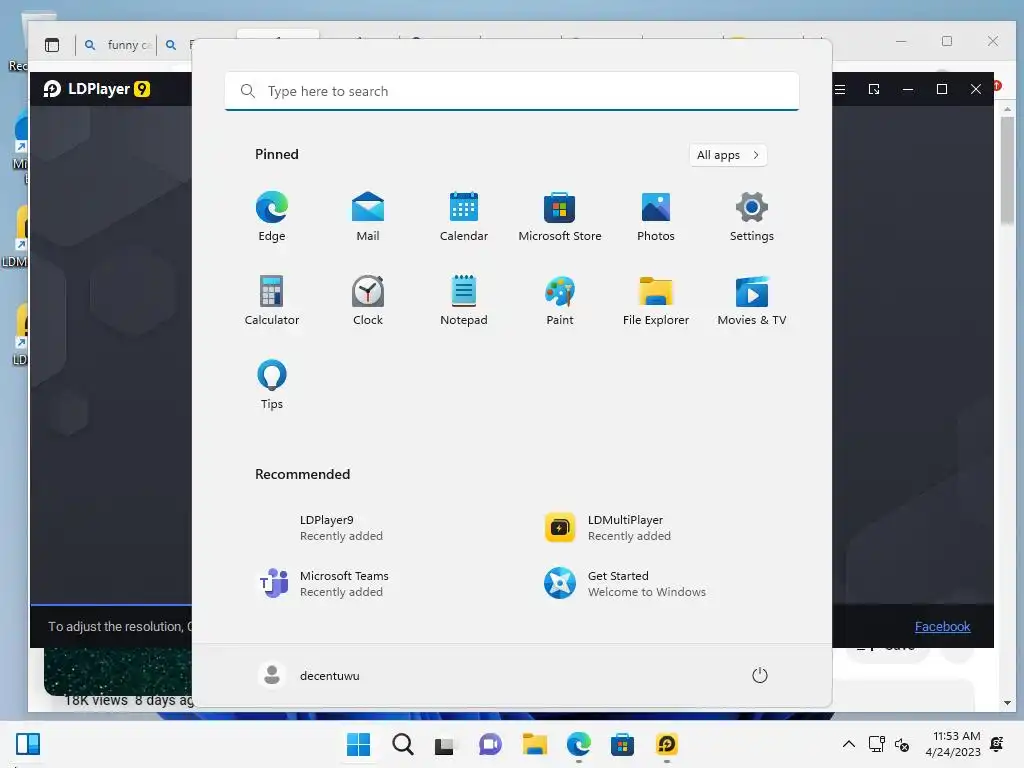
Task: Open the Power options button
Action: [x=760, y=675]
